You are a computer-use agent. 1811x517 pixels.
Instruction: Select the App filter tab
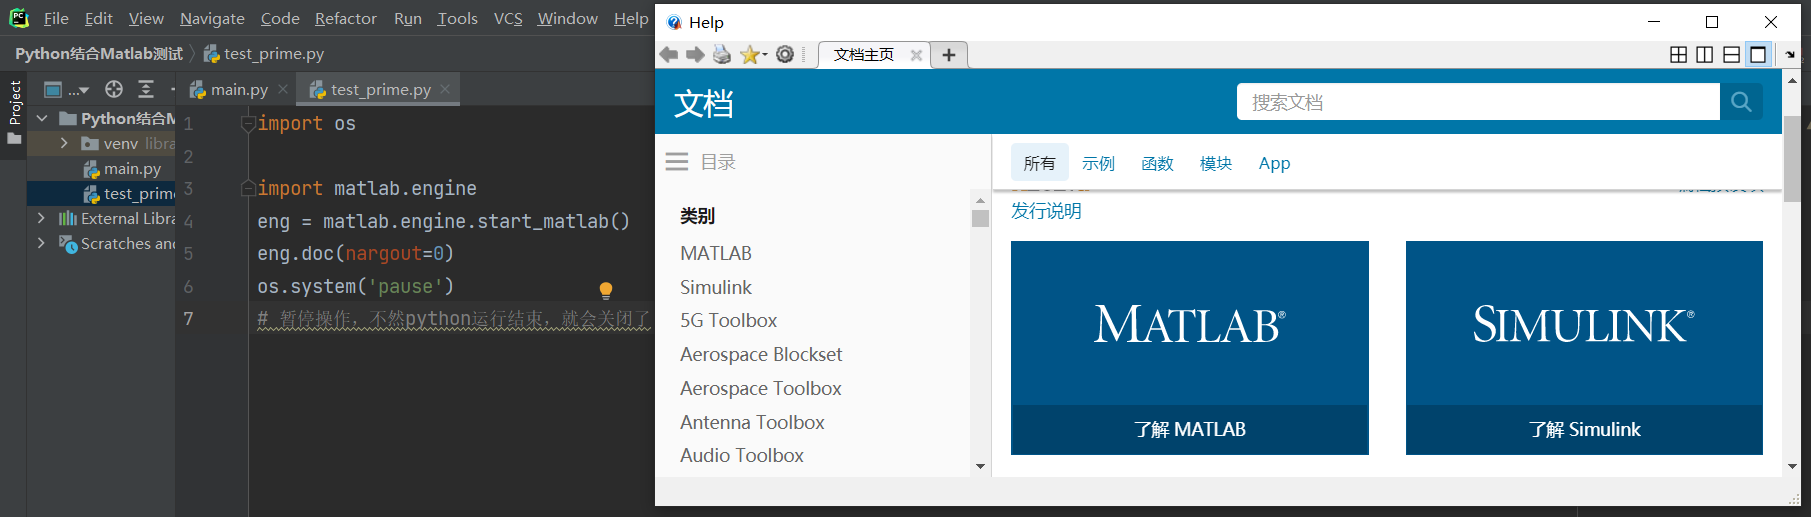[1274, 163]
